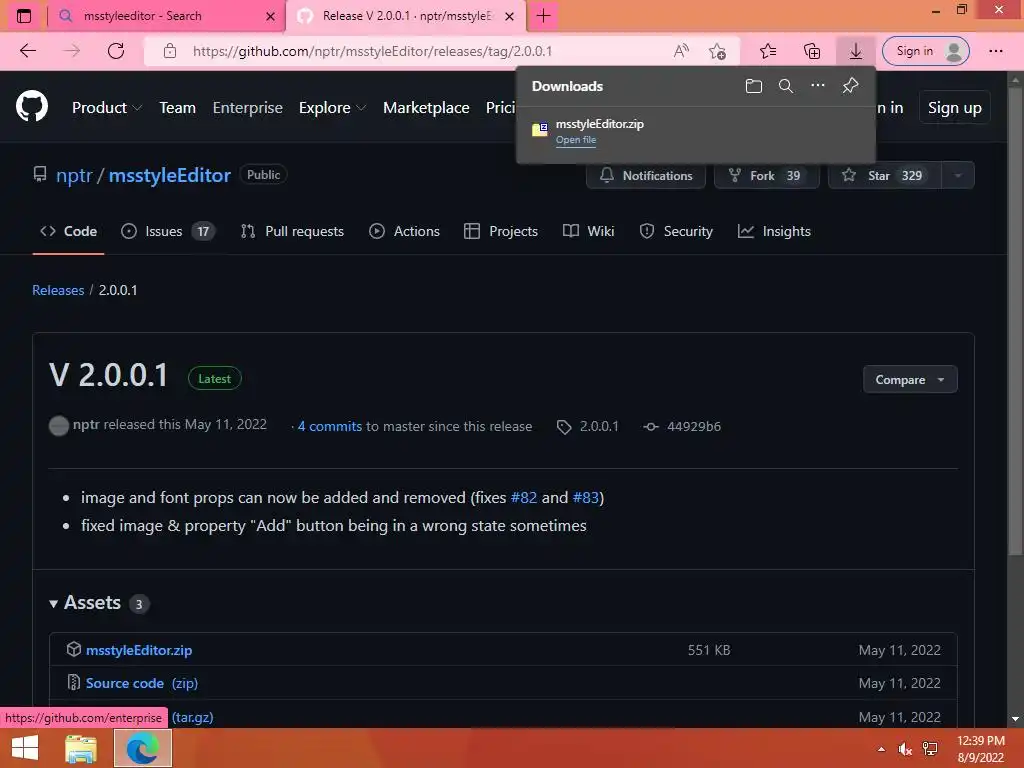Open the Insights tab

[x=774, y=231]
